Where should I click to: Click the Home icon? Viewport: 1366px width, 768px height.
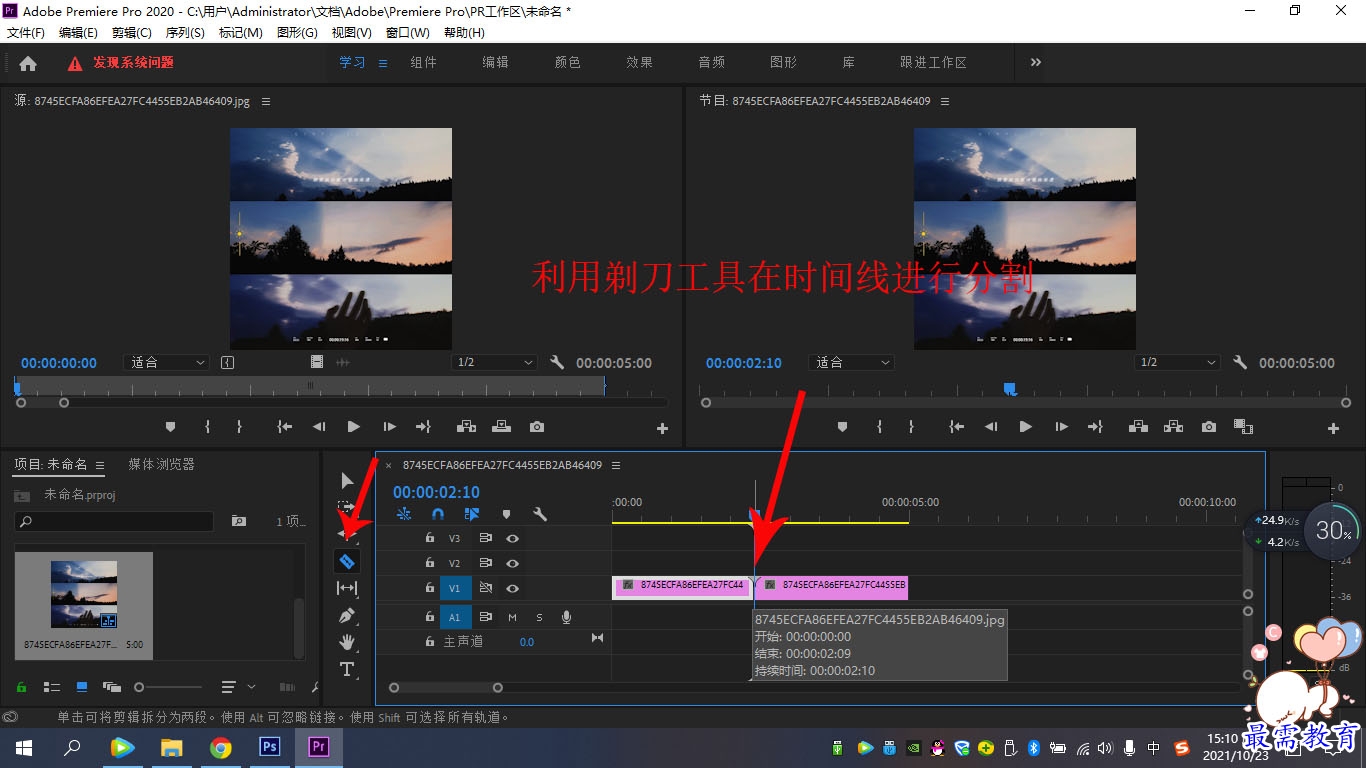pyautogui.click(x=28, y=63)
